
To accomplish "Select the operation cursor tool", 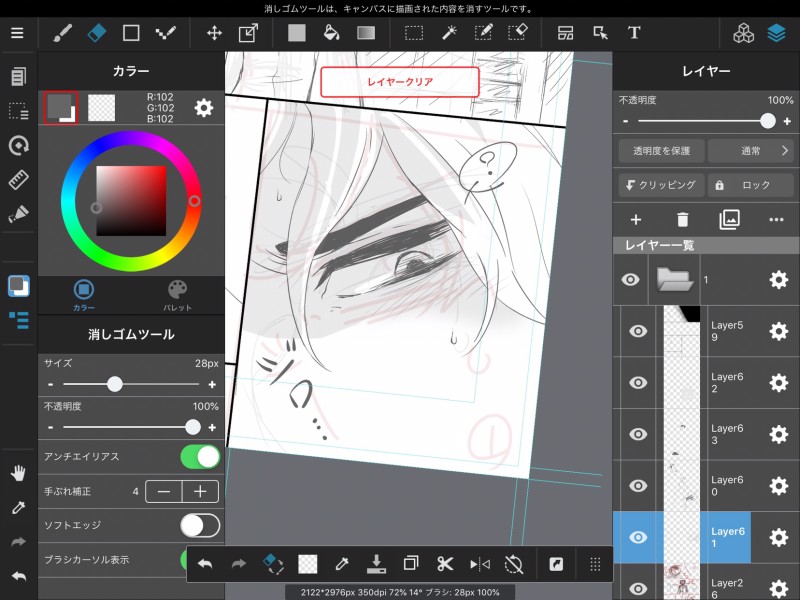I will tap(600, 33).
